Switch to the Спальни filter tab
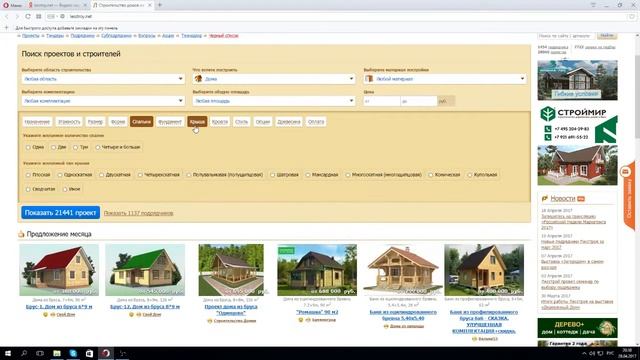This screenshot has width=640, height=360. (141, 122)
